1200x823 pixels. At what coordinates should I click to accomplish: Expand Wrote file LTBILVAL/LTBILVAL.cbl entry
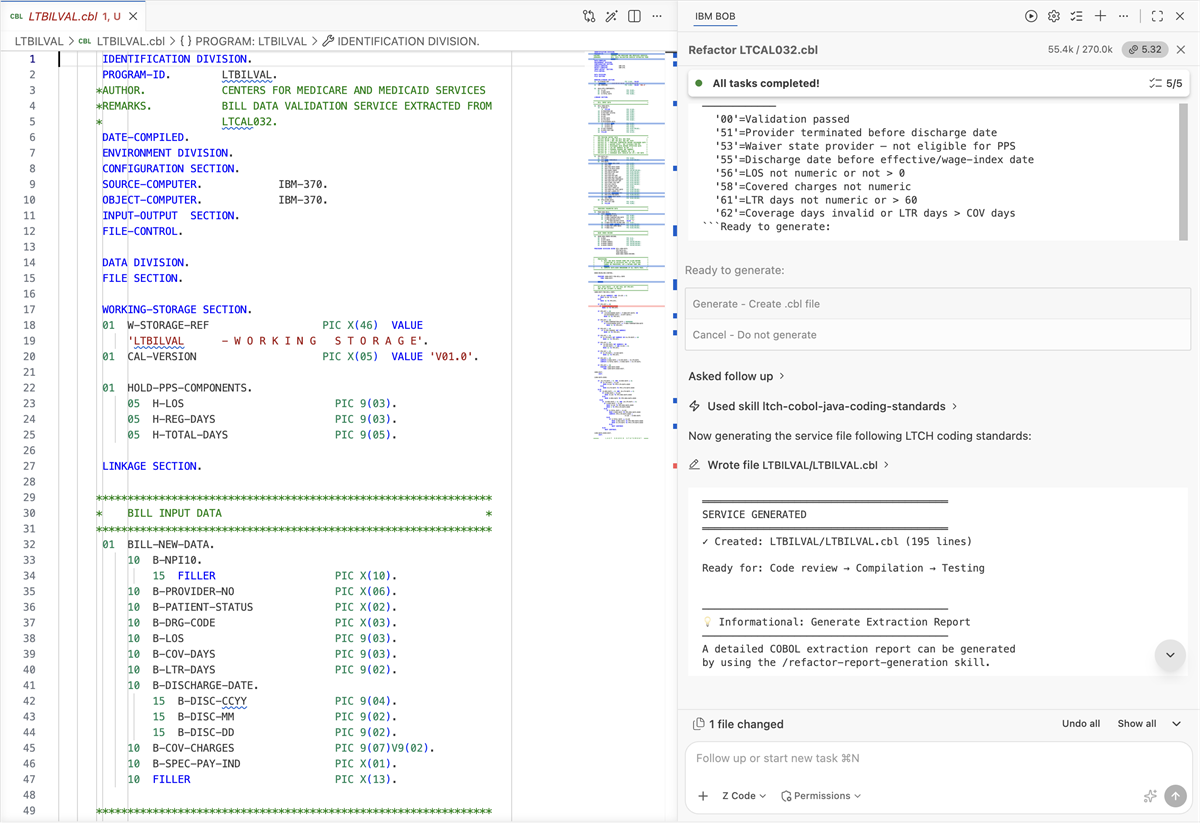798,465
